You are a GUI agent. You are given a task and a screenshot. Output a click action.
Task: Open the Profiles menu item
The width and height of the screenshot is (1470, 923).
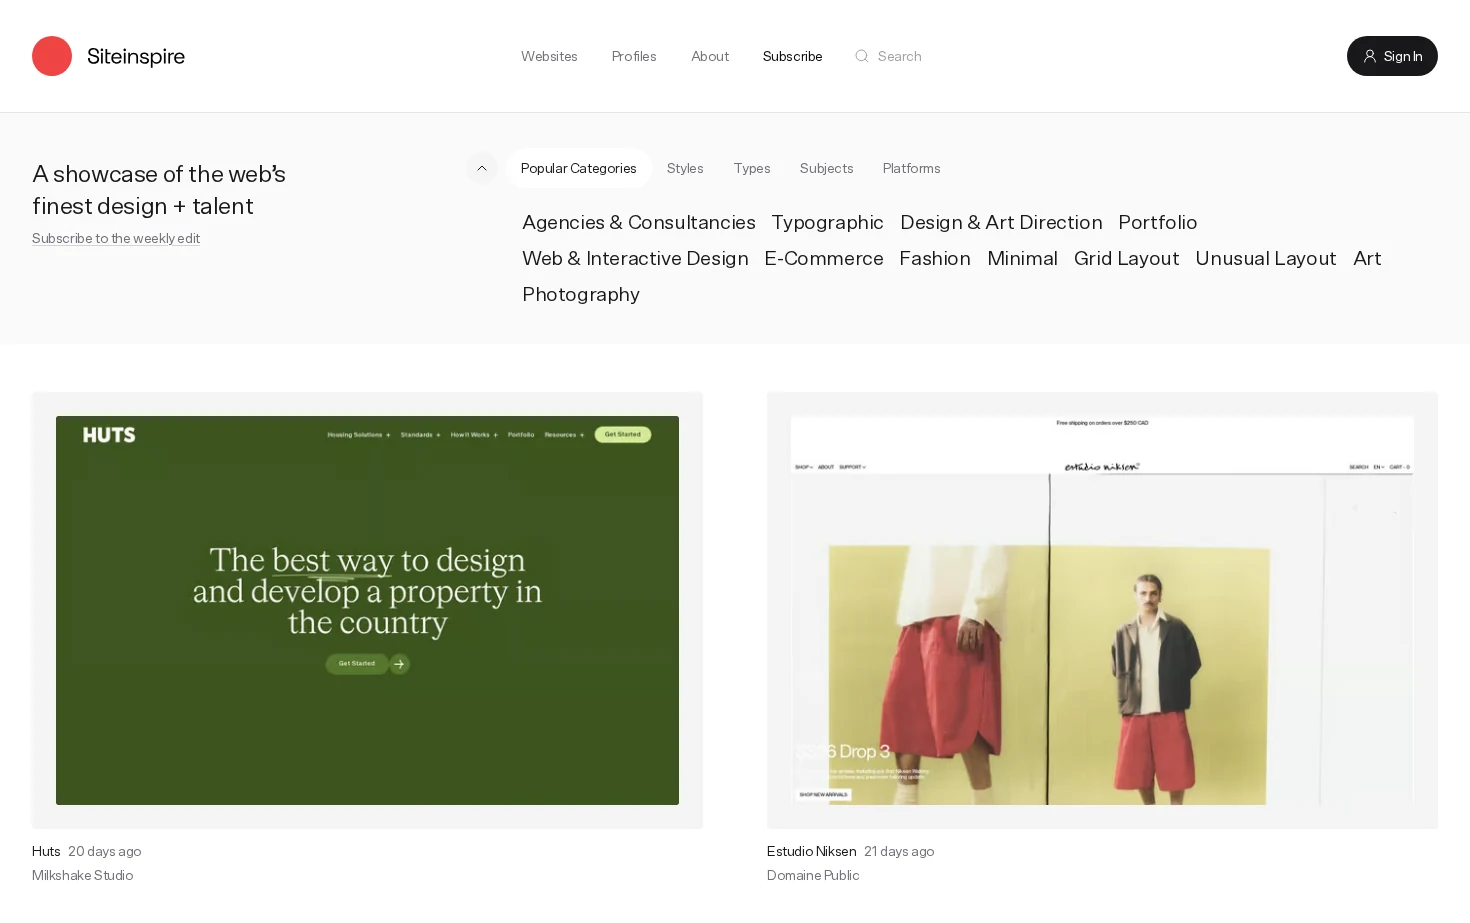[634, 56]
